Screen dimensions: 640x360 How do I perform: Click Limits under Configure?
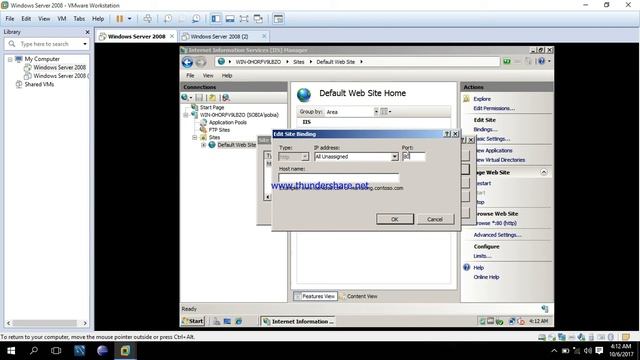pos(482,256)
